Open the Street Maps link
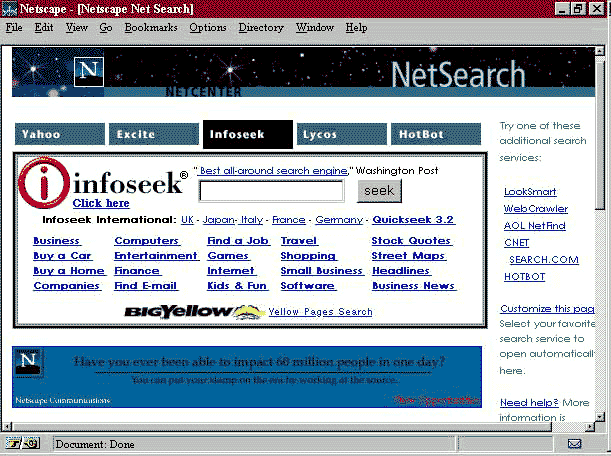 click(x=408, y=256)
